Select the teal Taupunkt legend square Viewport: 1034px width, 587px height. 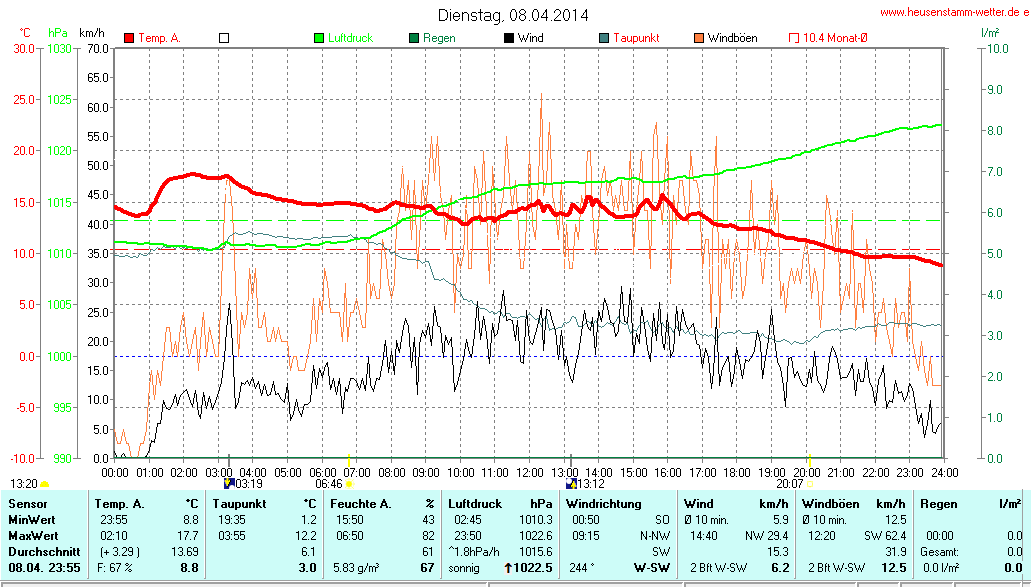point(604,38)
